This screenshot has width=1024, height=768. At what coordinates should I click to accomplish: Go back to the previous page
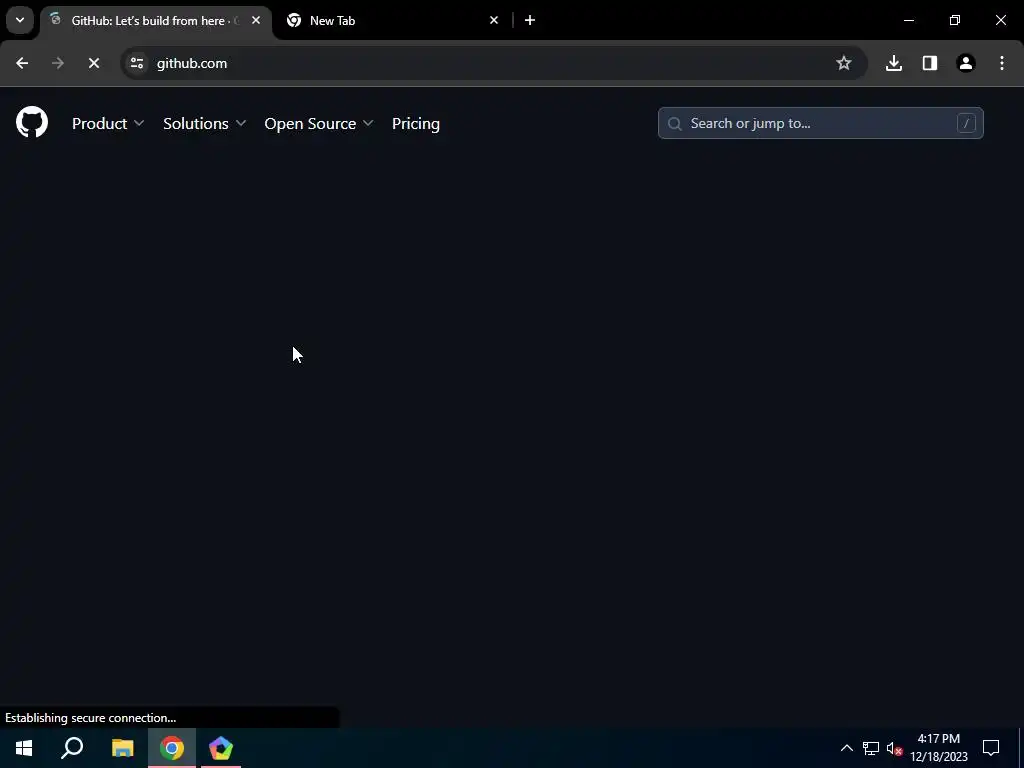point(22,63)
